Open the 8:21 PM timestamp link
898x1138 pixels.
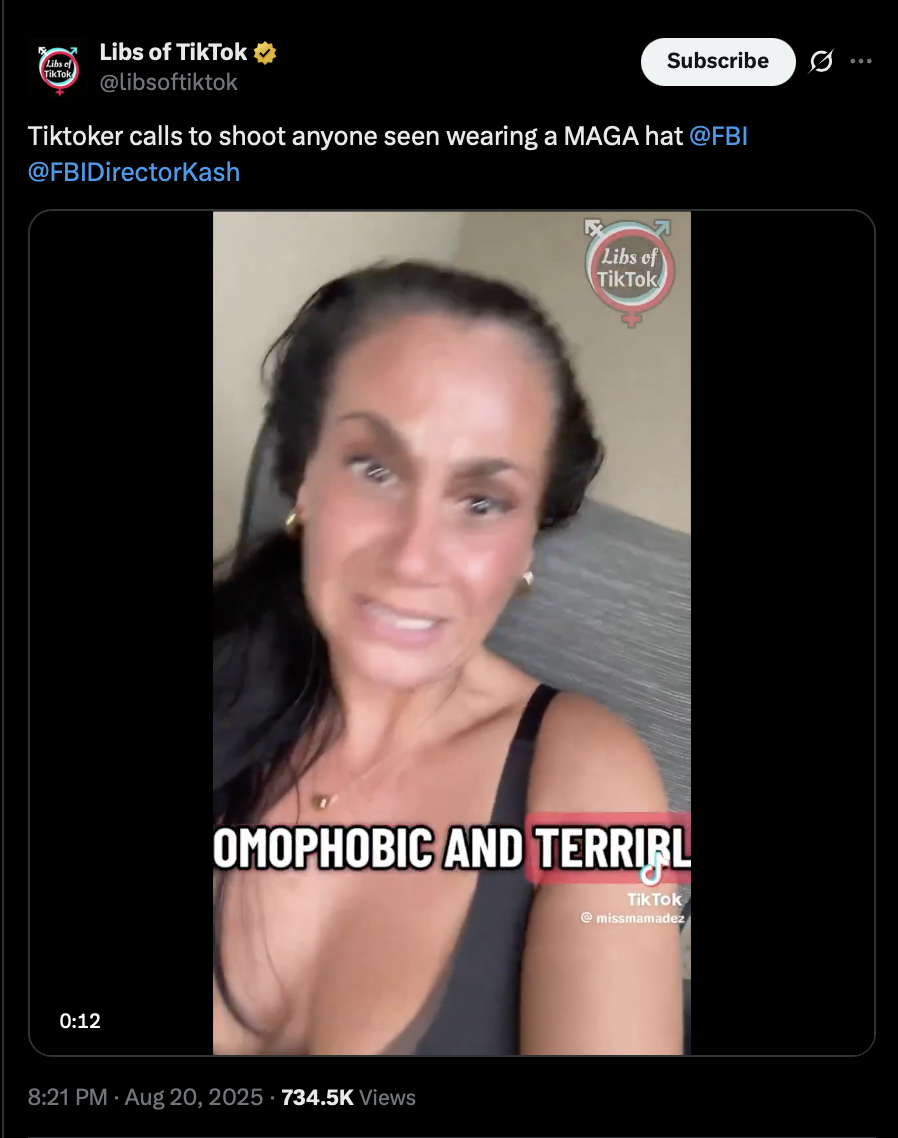(x=68, y=1097)
